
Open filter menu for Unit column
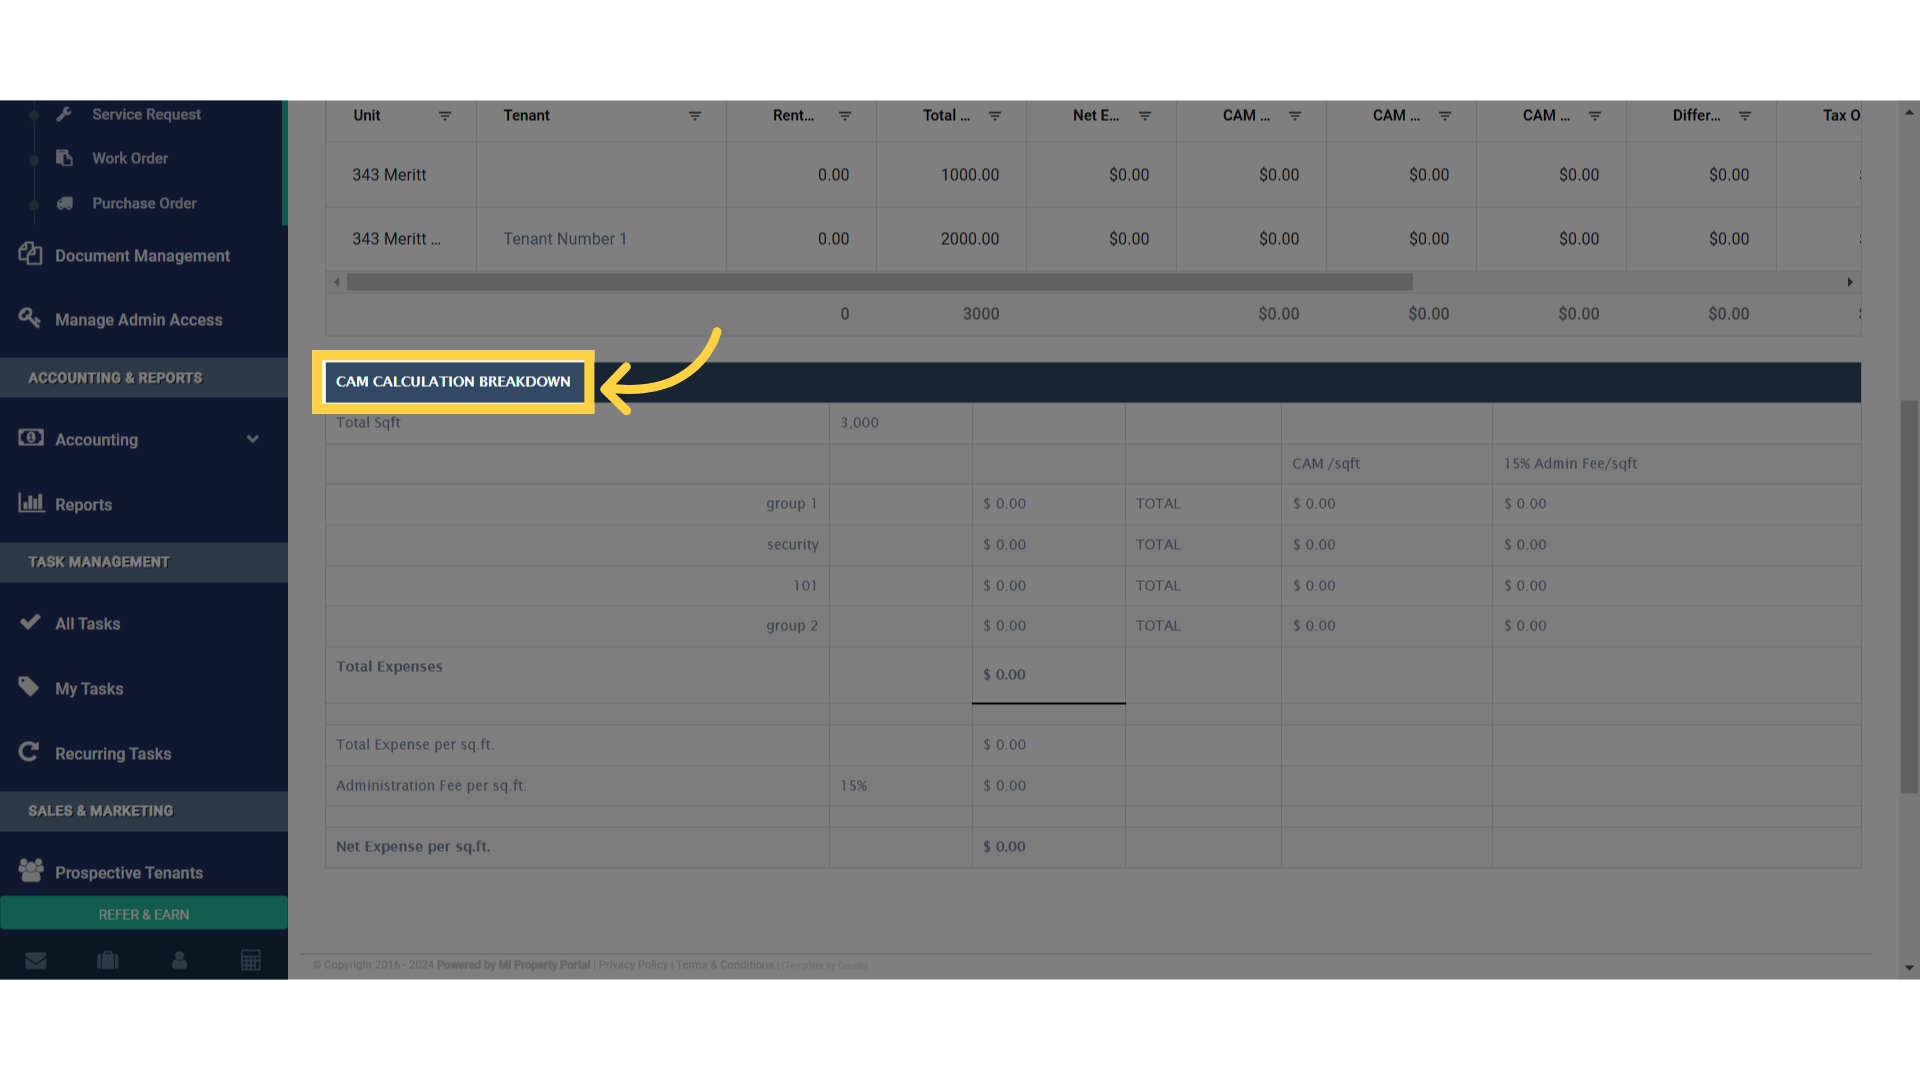point(445,116)
